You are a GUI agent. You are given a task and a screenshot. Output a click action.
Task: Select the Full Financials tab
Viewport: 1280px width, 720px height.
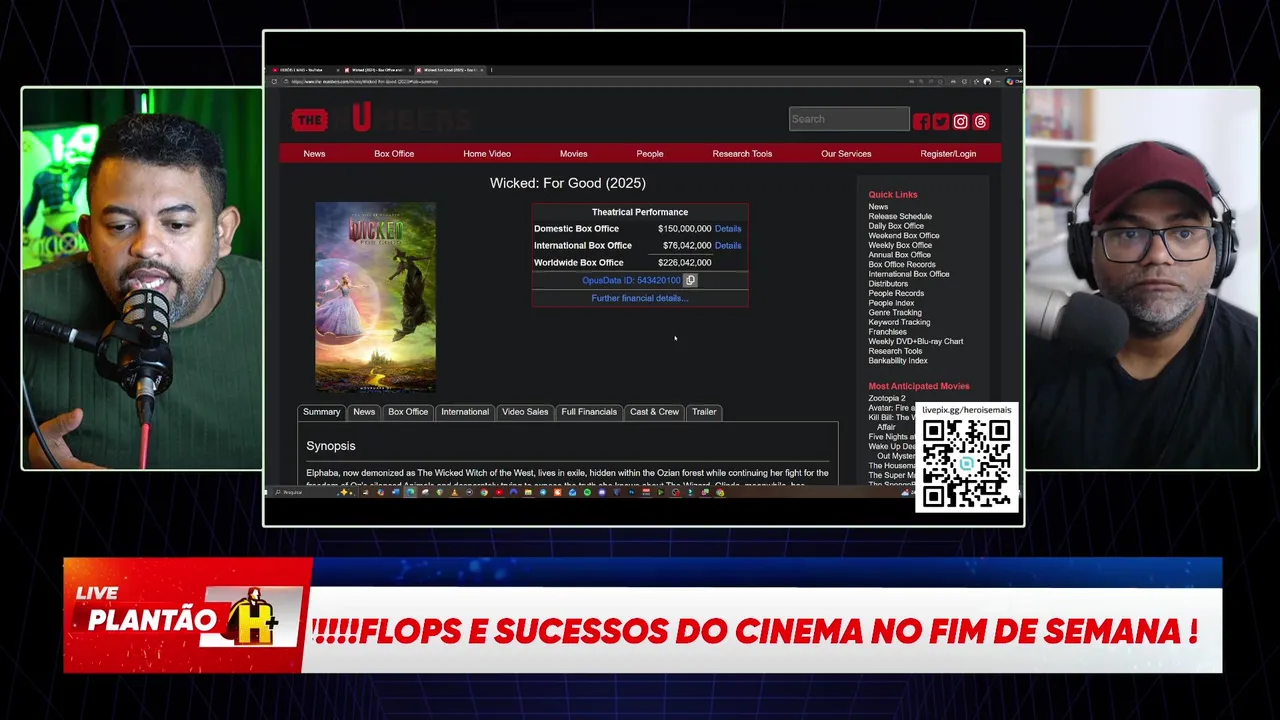[589, 412]
